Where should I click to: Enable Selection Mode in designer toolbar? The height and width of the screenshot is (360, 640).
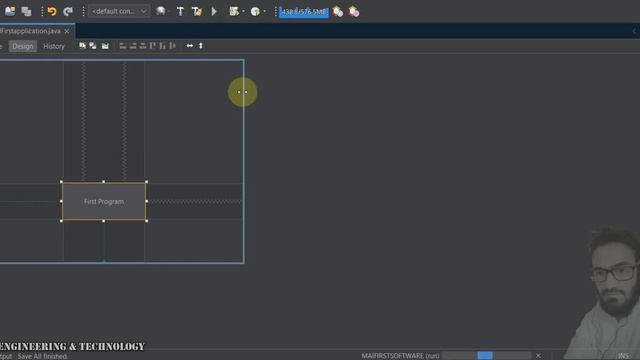(x=82, y=46)
